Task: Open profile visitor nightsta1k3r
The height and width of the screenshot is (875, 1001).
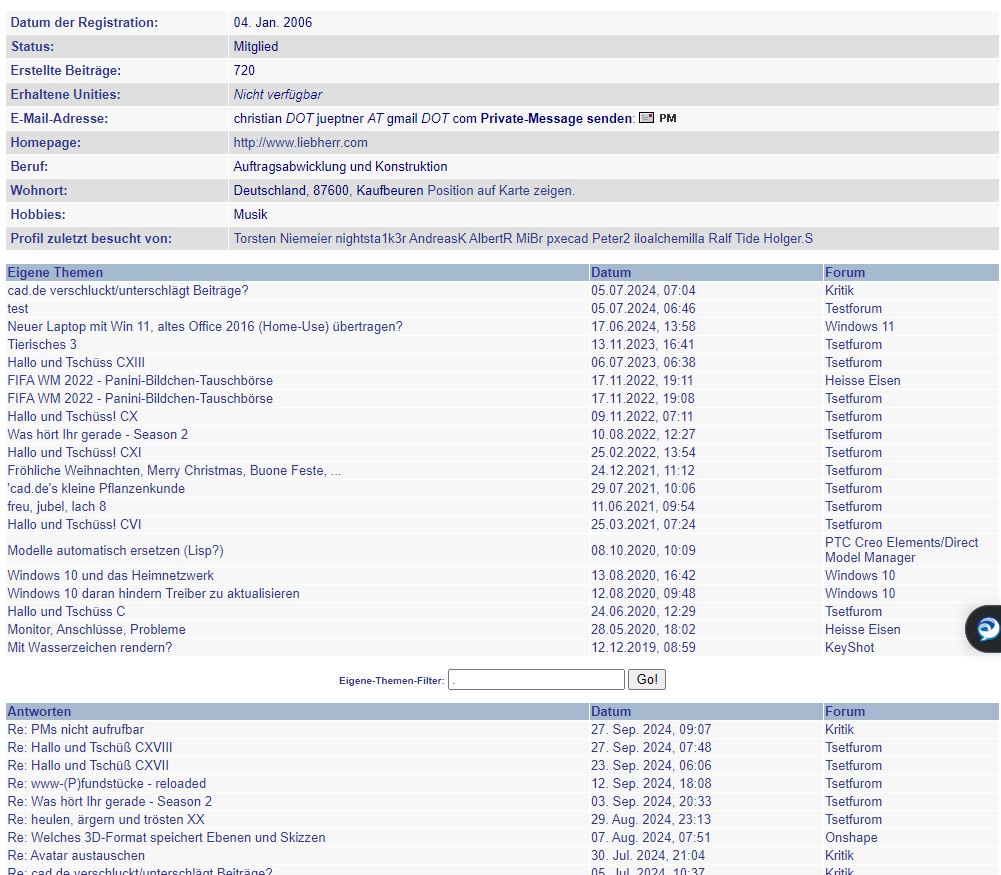Action: pos(370,239)
